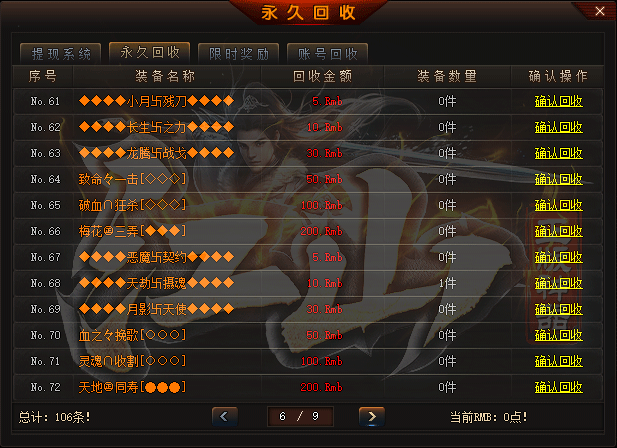Open the 账号回收 tab
Viewport: 617px width, 448px height.
click(x=327, y=53)
